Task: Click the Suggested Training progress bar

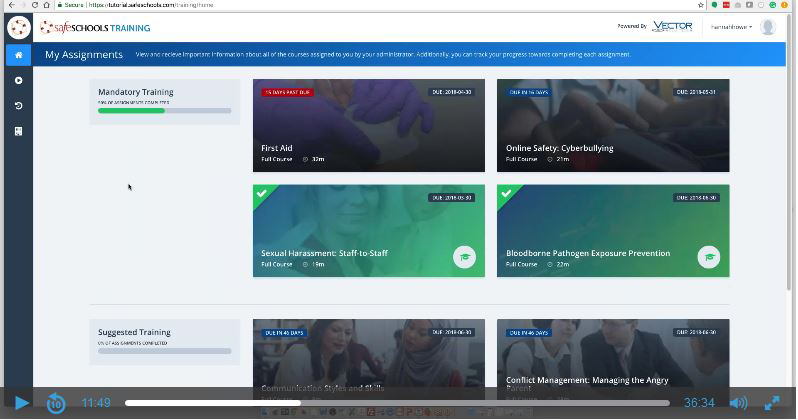Action: coord(164,351)
